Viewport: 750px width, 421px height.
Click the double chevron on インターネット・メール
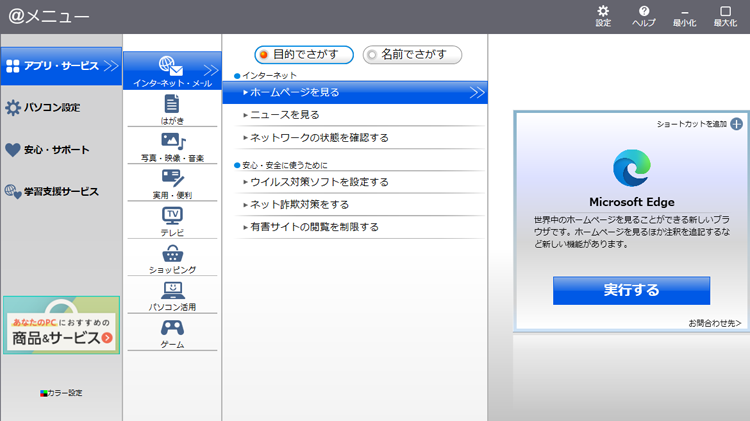211,71
